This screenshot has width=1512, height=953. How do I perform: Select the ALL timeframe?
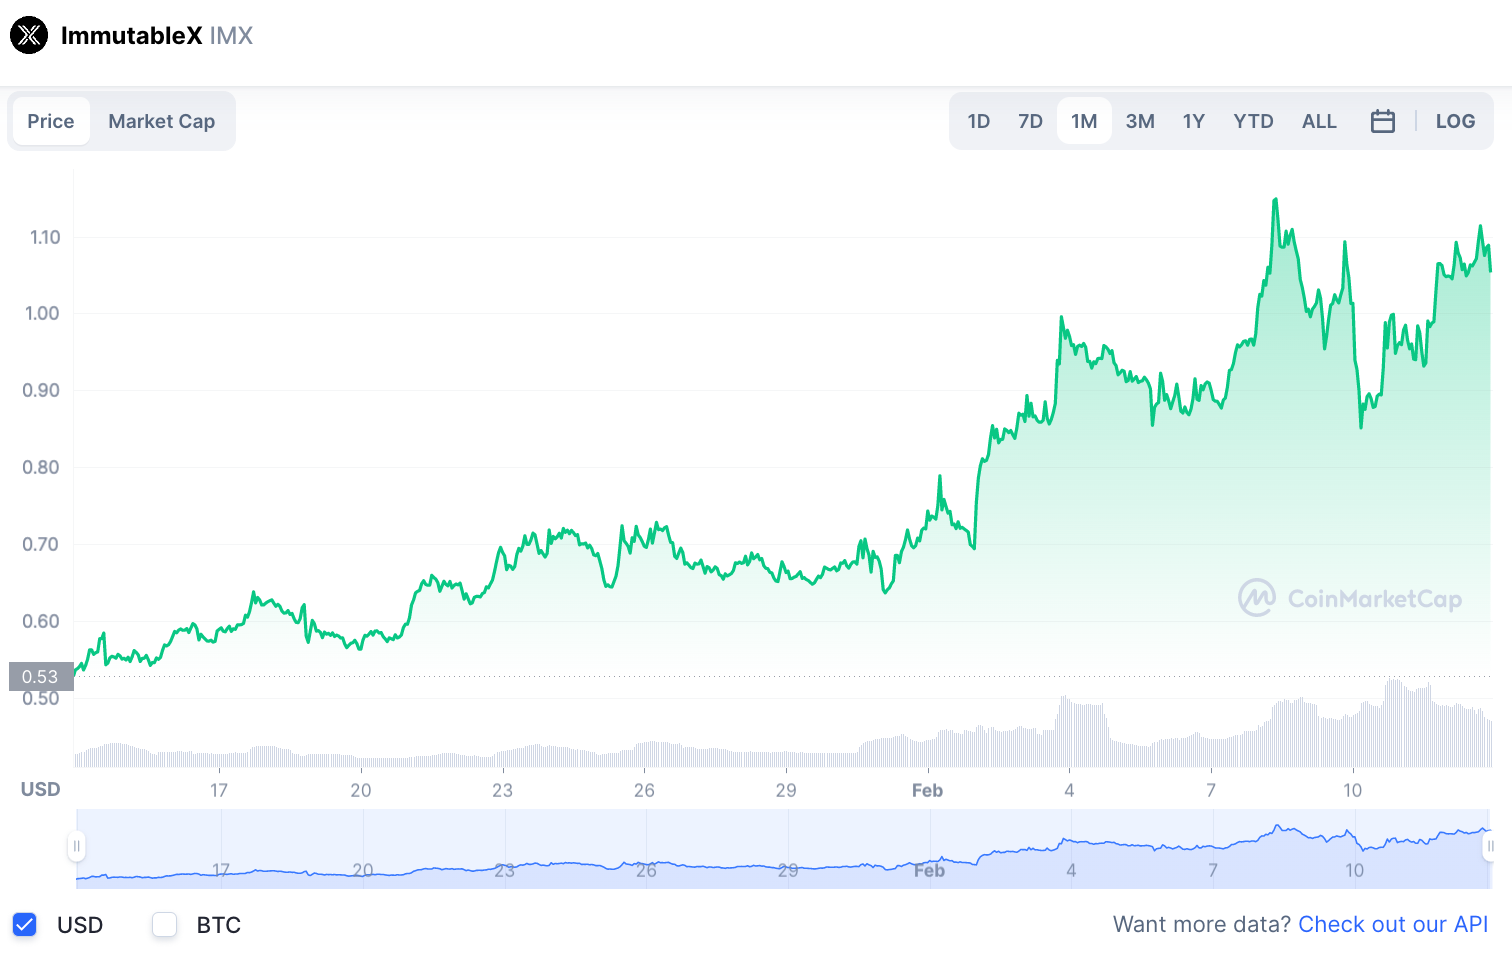click(1319, 120)
